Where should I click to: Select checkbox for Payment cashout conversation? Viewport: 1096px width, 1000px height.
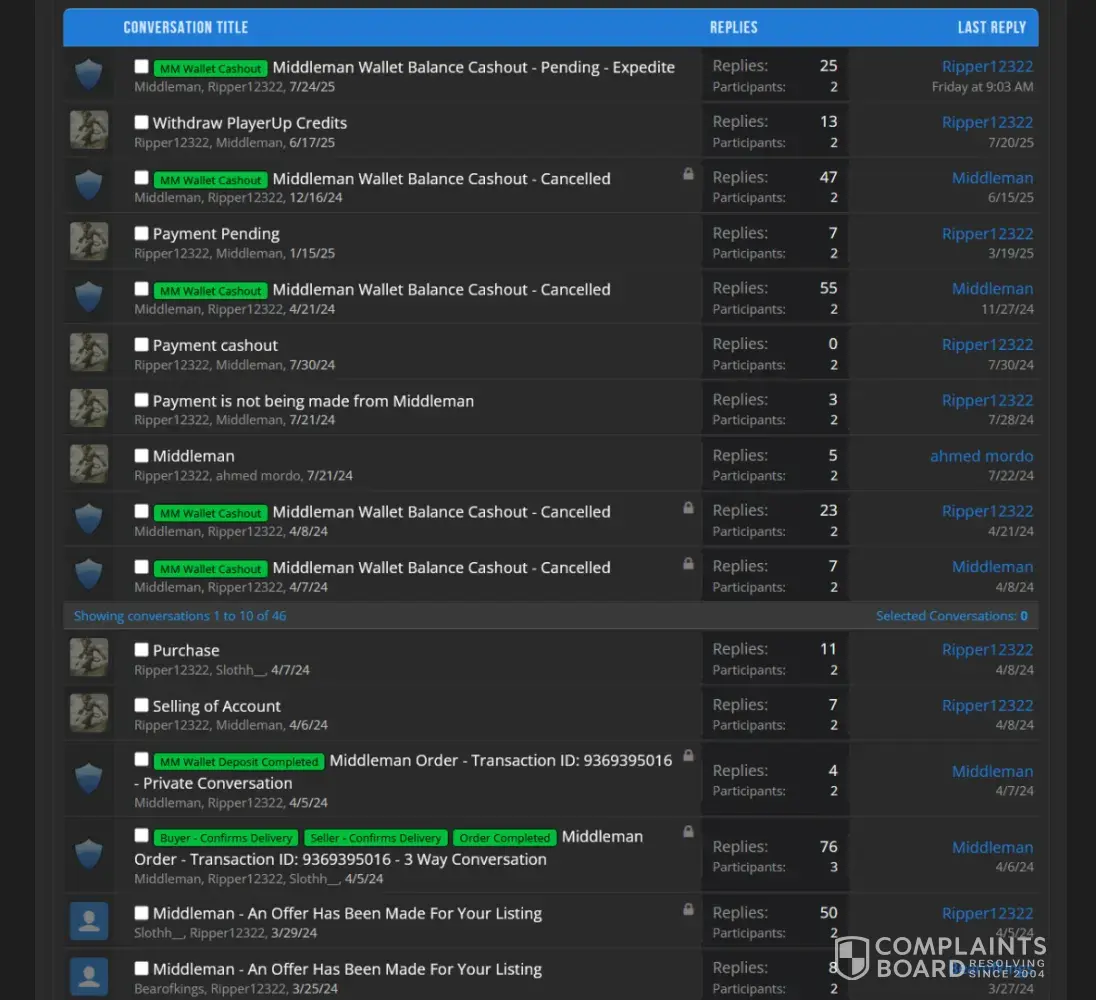pyautogui.click(x=142, y=345)
